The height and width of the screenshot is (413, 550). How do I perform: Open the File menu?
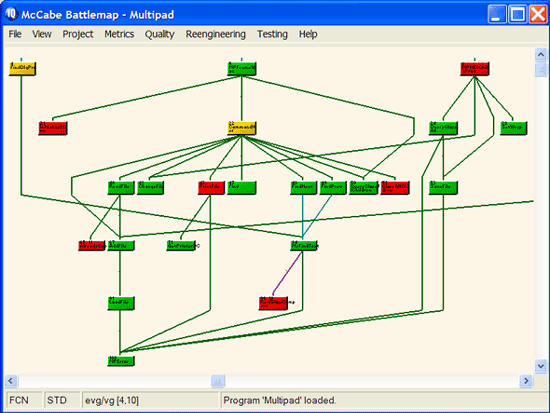click(x=15, y=34)
